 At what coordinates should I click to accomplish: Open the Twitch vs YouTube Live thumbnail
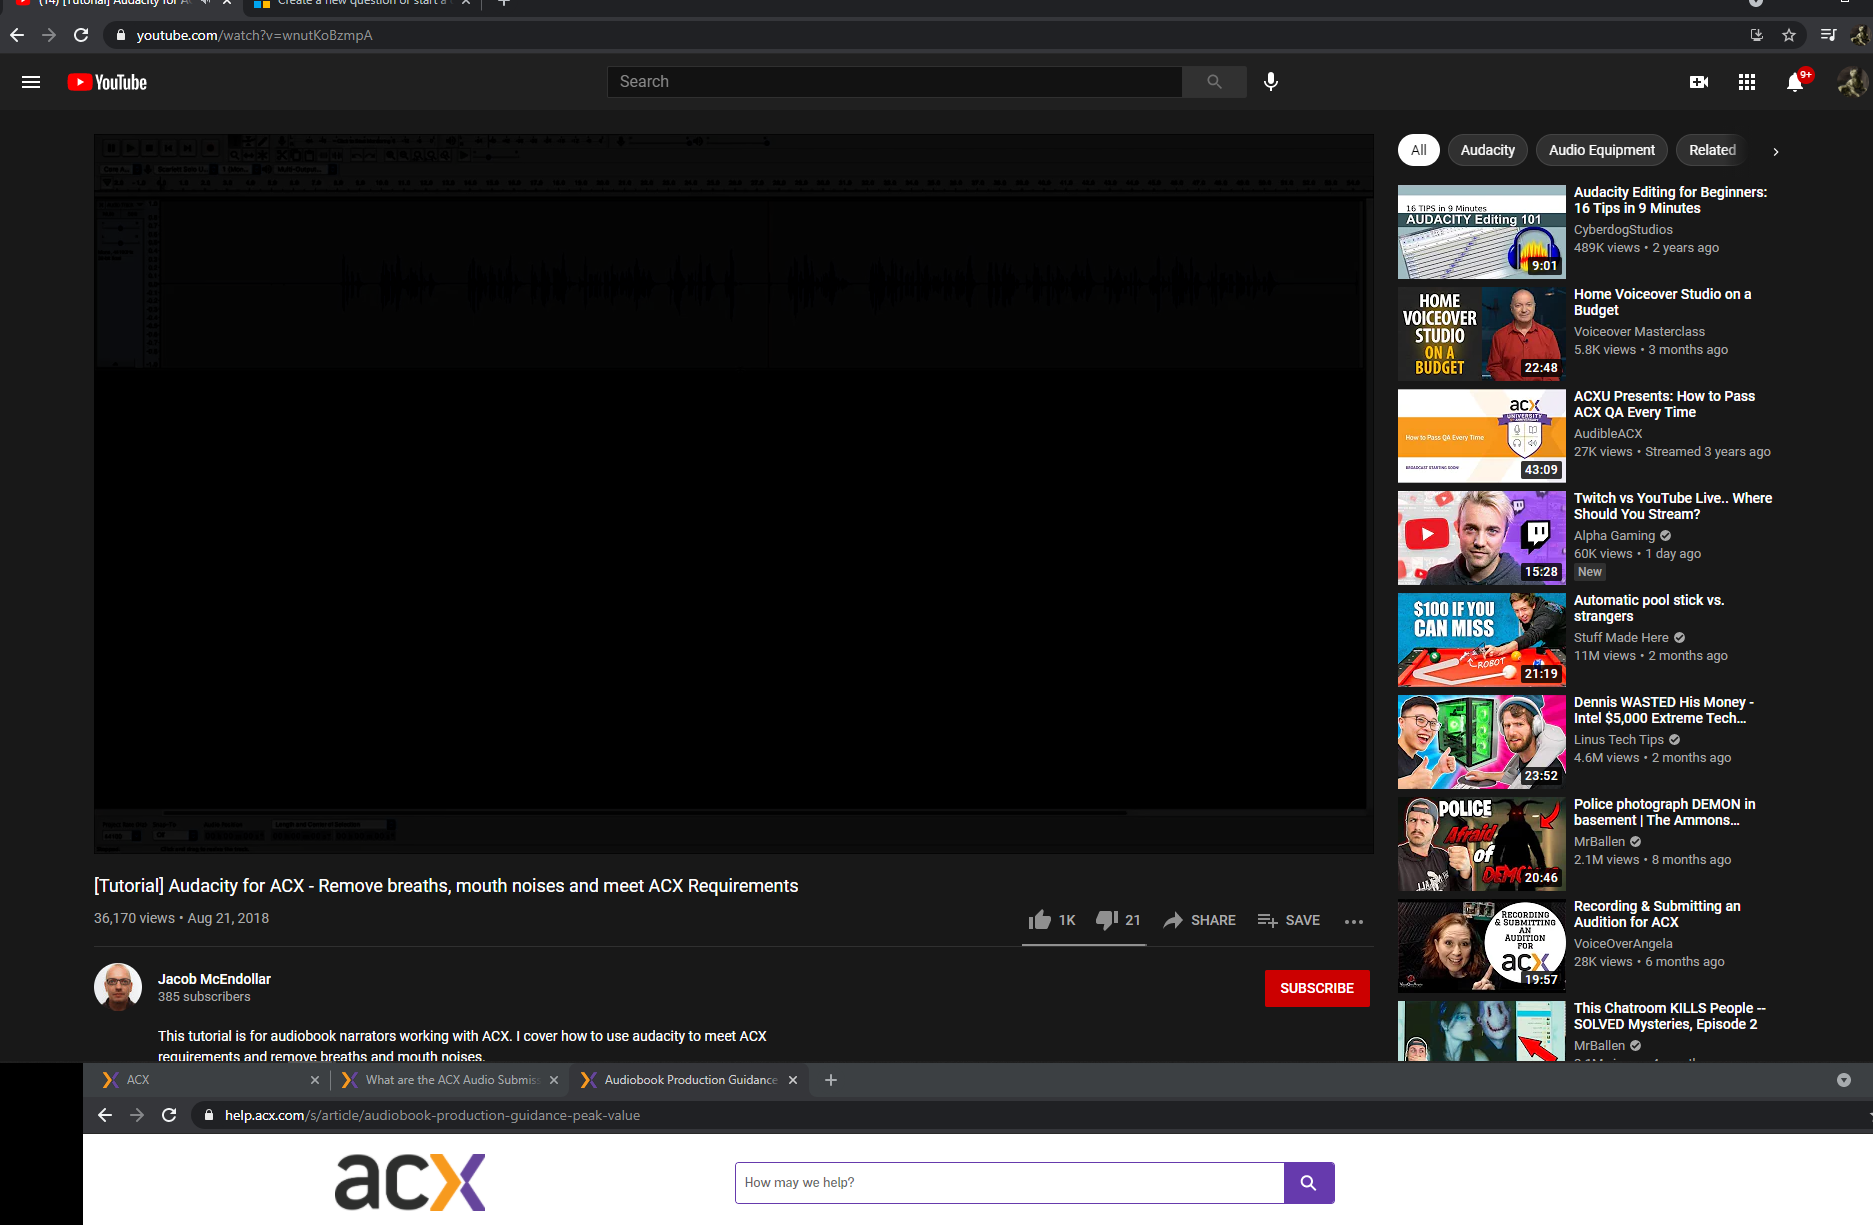(1482, 538)
